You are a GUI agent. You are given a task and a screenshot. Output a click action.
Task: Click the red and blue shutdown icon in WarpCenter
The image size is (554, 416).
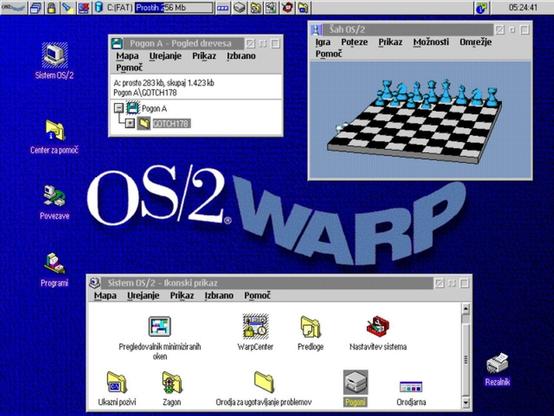tap(84, 8)
